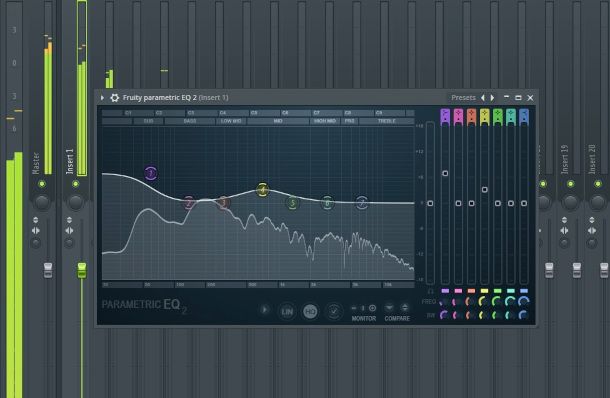Click the Master polarity invert icon

click(x=35, y=220)
